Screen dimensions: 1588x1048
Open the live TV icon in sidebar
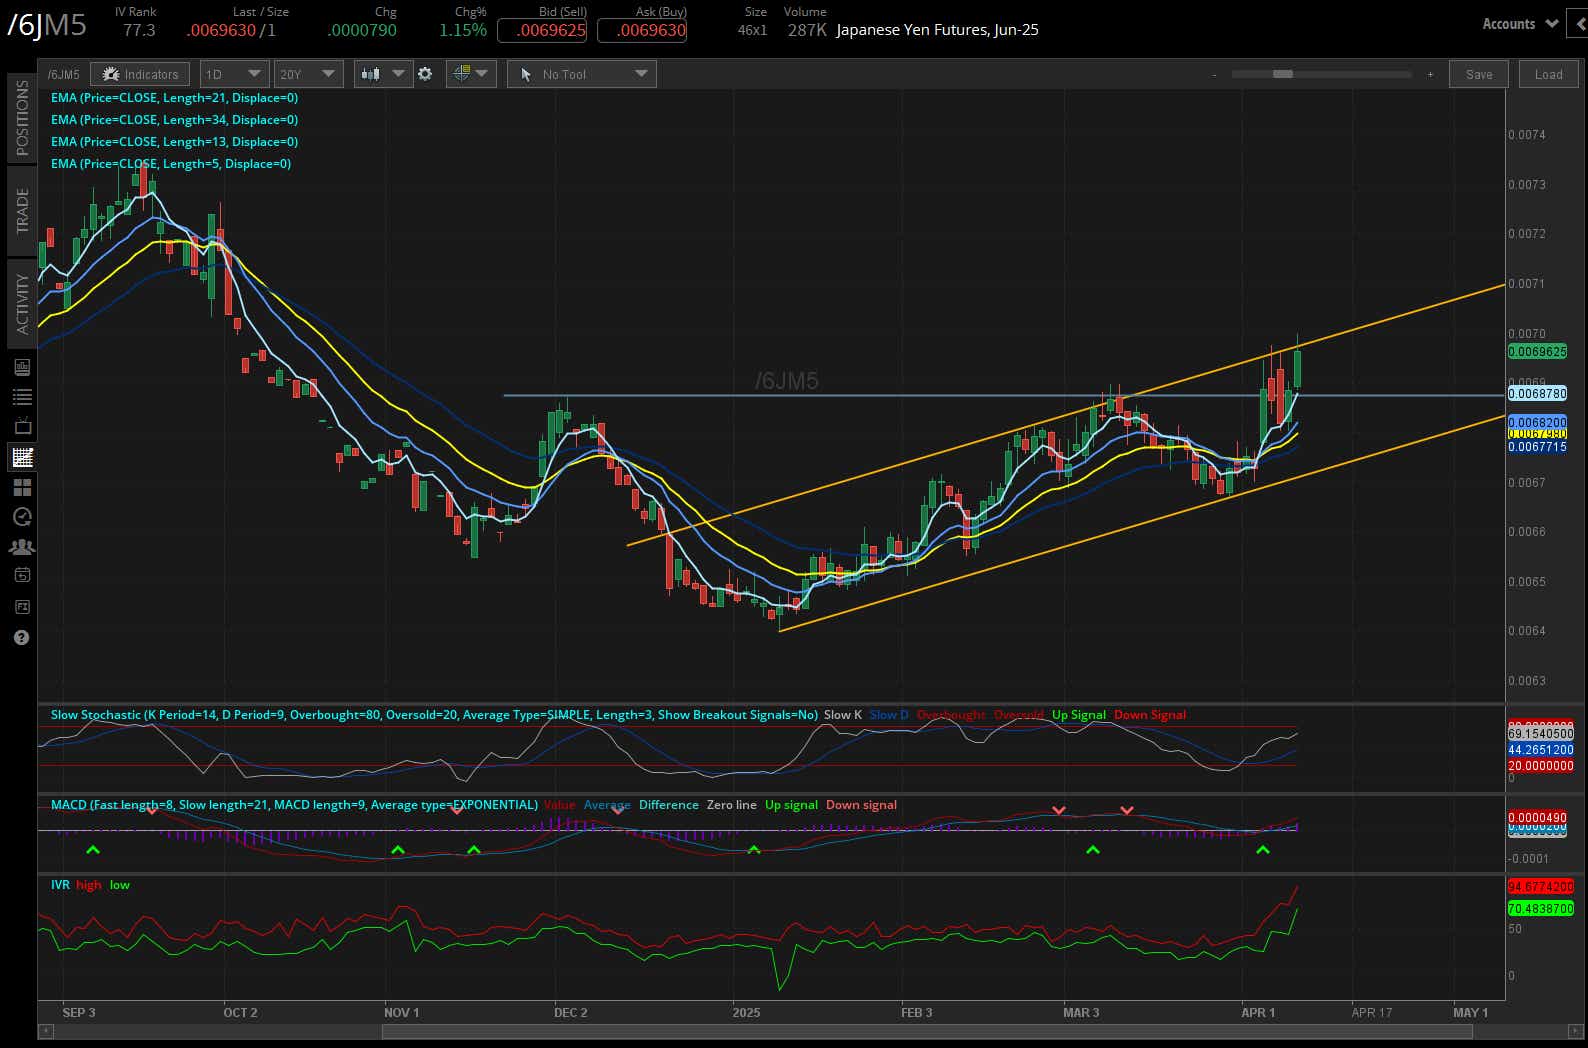click(21, 427)
